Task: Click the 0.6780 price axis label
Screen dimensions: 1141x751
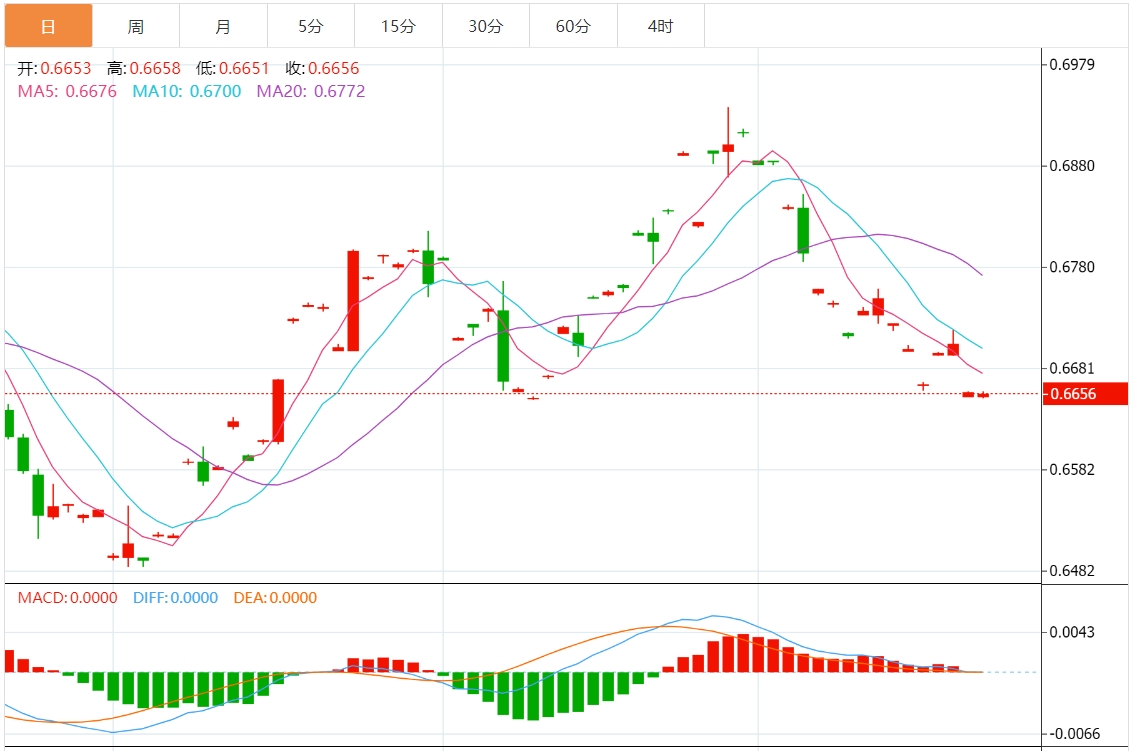Action: coord(1072,266)
